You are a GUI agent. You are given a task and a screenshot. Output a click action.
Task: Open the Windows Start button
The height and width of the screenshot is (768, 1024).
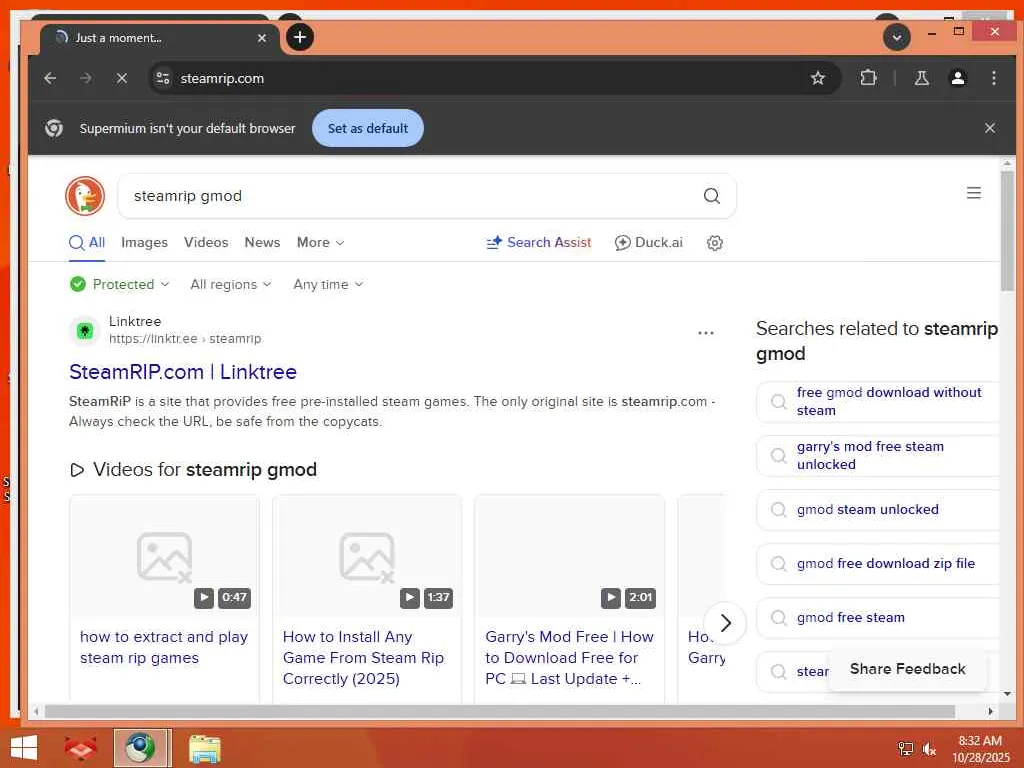coord(24,748)
